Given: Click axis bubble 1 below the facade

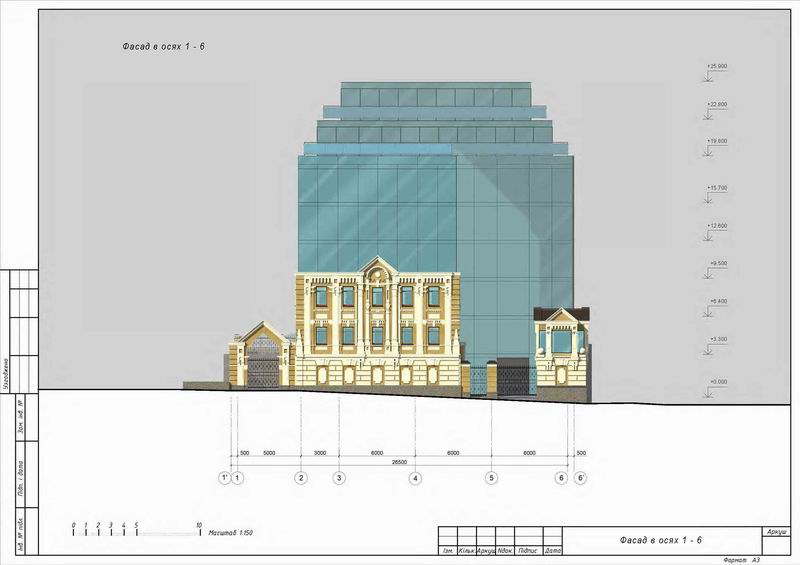Looking at the screenshot, I should coord(238,479).
